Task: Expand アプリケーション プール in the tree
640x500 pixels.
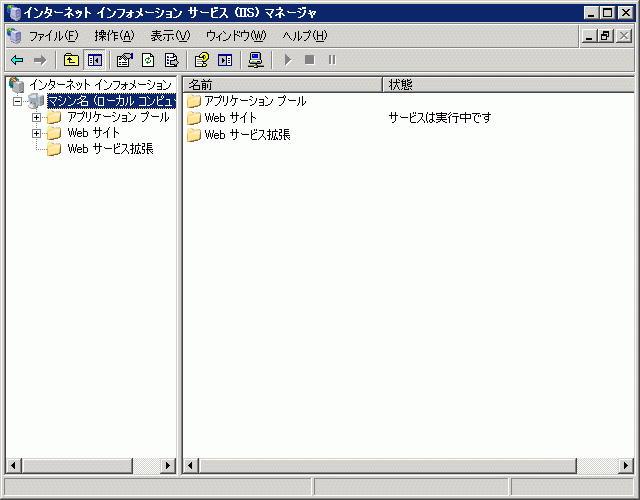Action: click(36, 118)
